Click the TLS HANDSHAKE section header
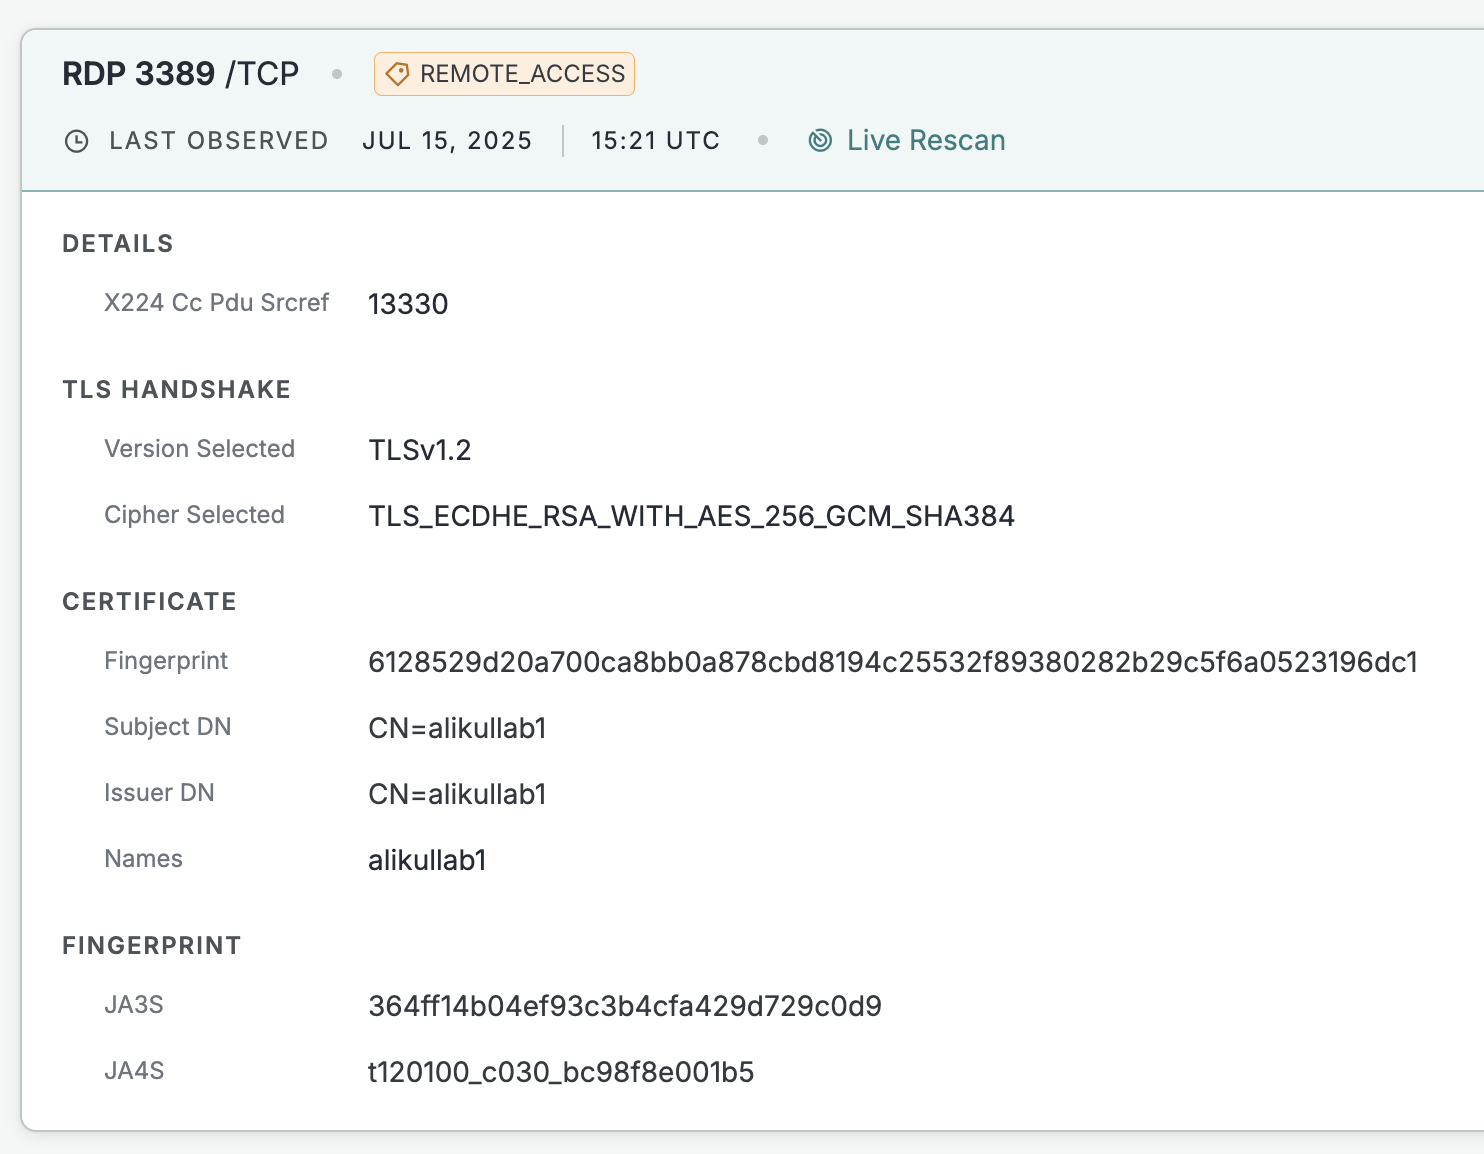Image resolution: width=1484 pixels, height=1154 pixels. (176, 390)
